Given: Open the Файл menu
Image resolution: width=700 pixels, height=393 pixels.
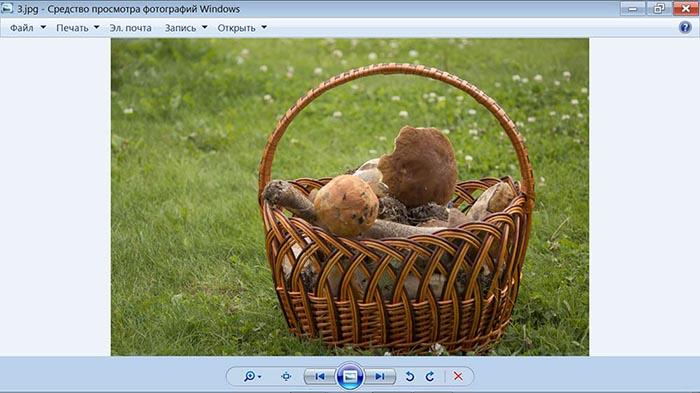Looking at the screenshot, I should 22,28.
